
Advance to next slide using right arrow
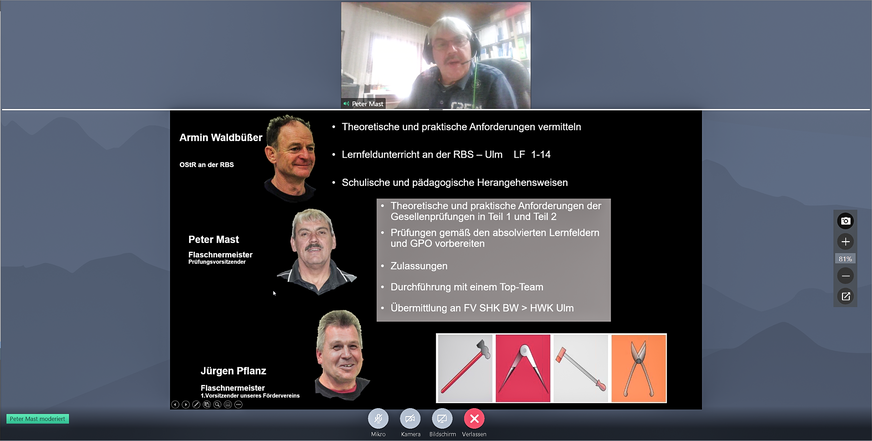[185, 404]
